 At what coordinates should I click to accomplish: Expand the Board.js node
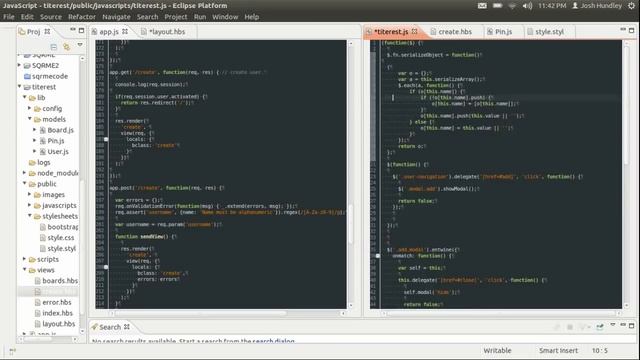point(35,129)
